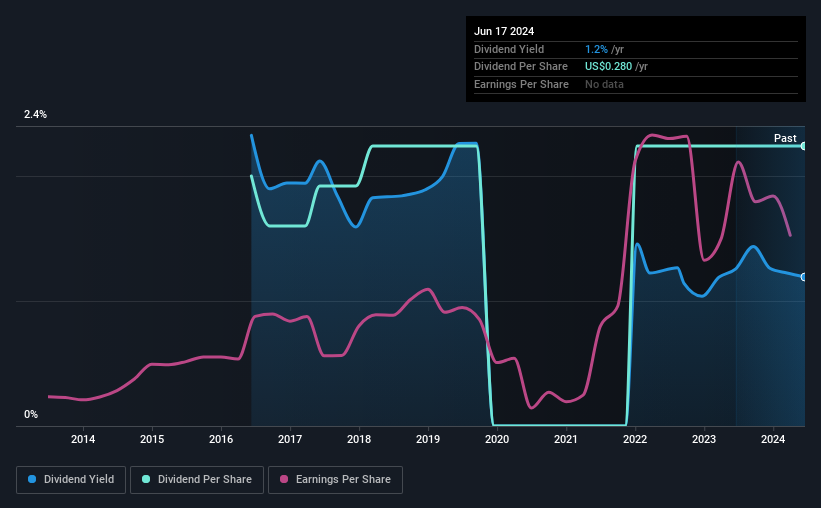
Task: Click the blue endpoint marker on Dividend Yield line
Action: pos(803,277)
